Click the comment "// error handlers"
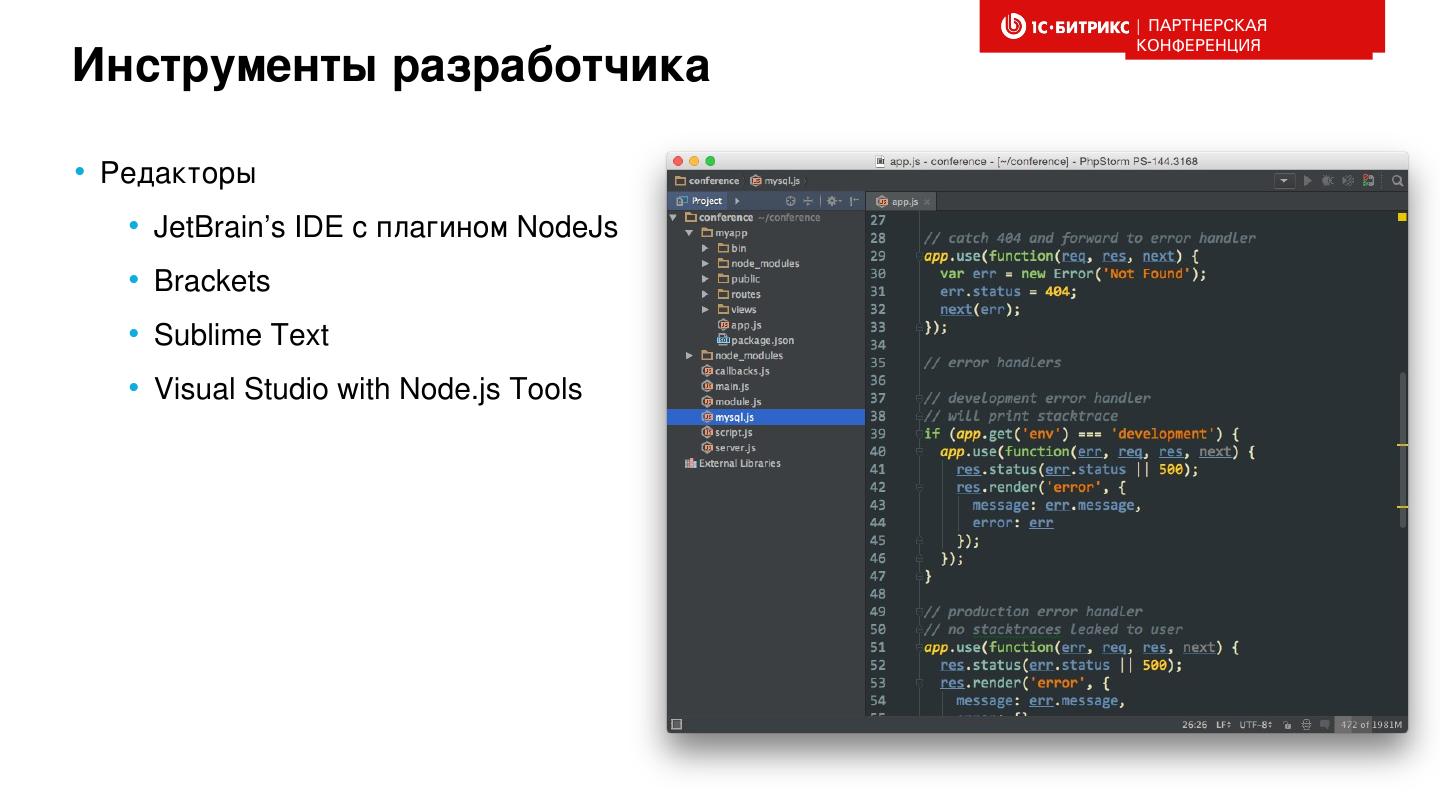1440x810 pixels. 992,363
